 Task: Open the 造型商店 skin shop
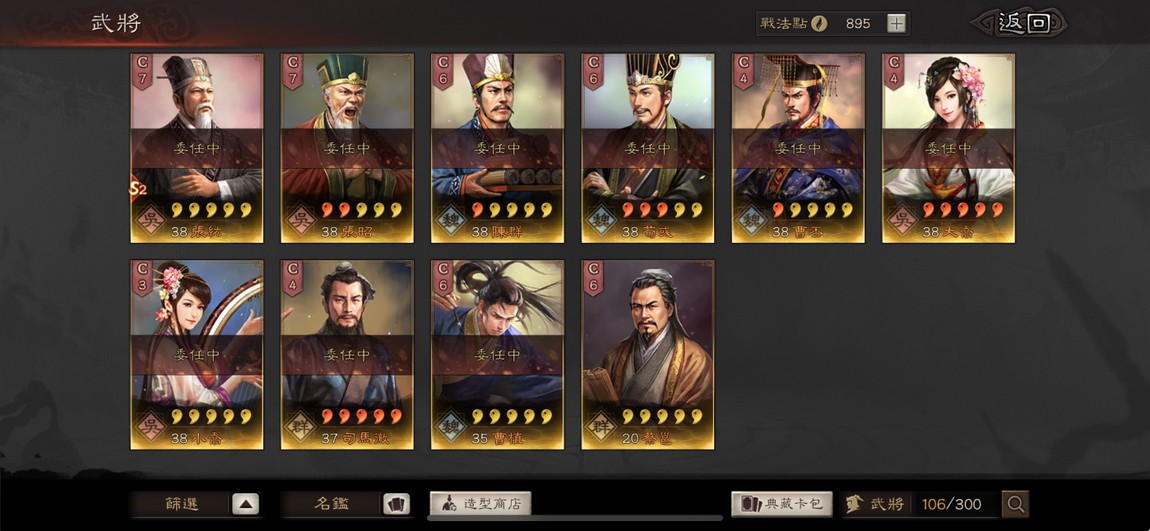[x=480, y=504]
